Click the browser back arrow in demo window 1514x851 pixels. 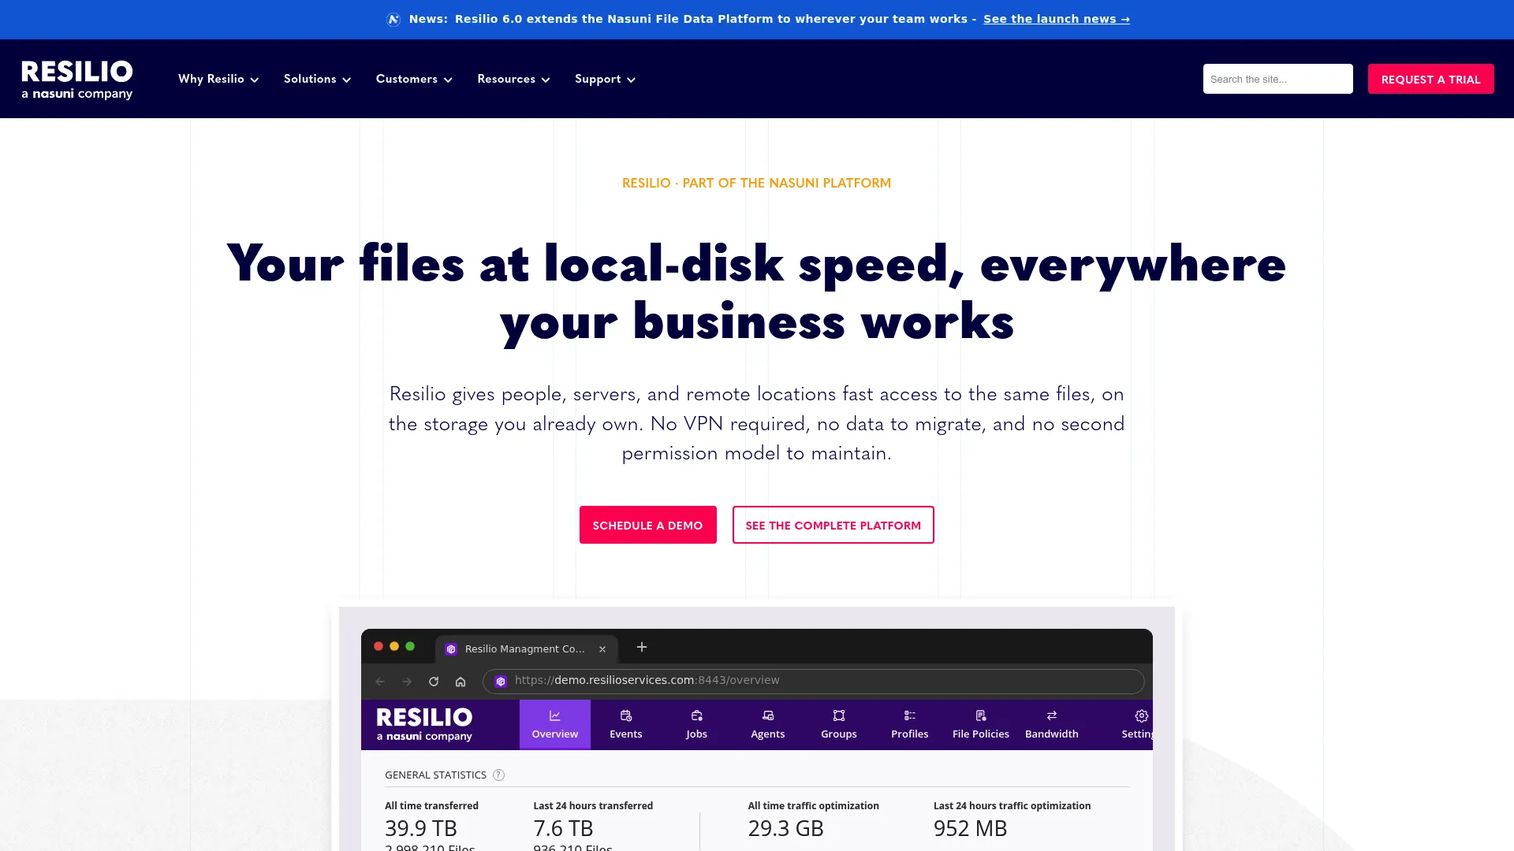(380, 681)
